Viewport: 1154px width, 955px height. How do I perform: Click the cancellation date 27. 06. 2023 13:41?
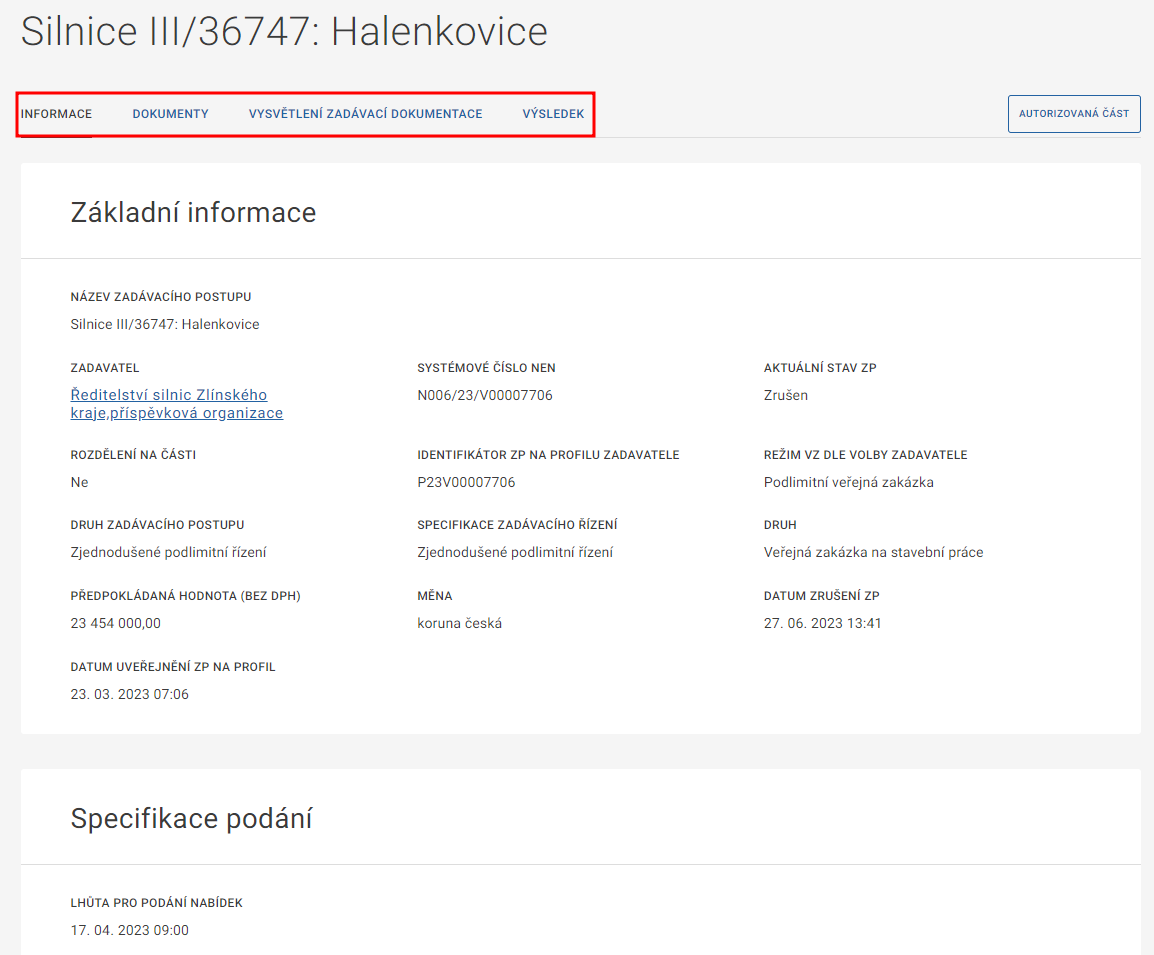[x=822, y=623]
